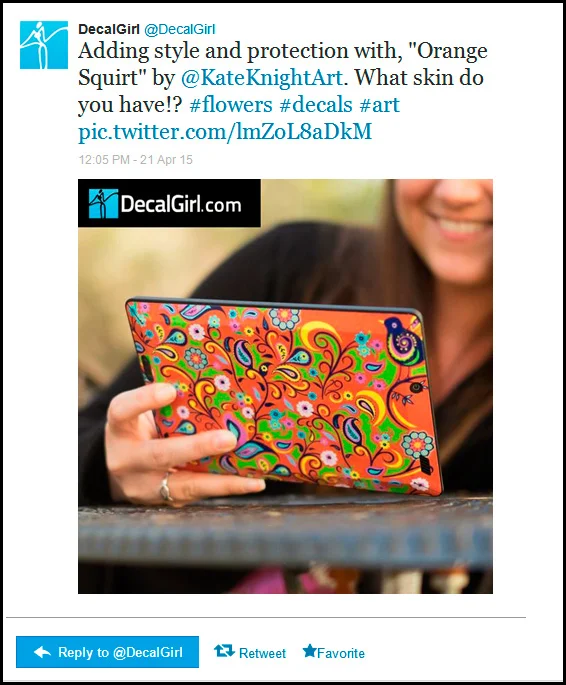Follow the pic.twitter.com/lmZoL8aDkM link
Screen dimensions: 566x685
tap(225, 131)
